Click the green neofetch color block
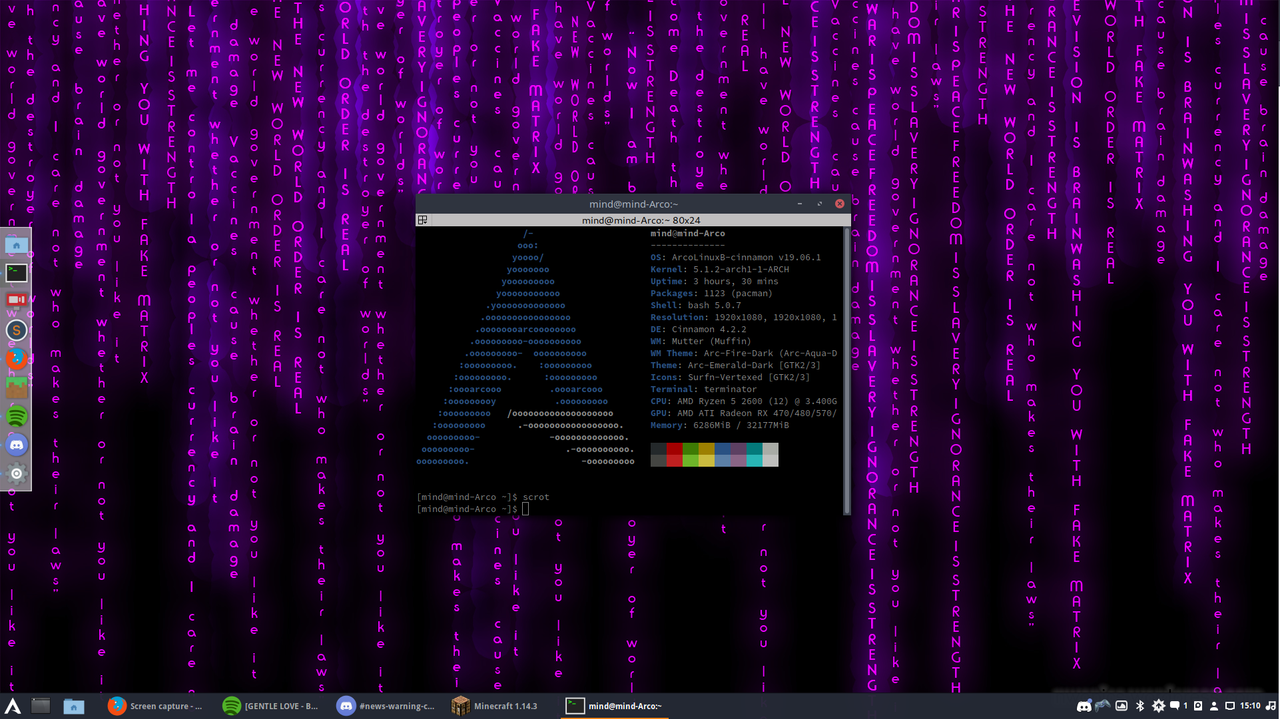The image size is (1280, 719). click(x=690, y=455)
